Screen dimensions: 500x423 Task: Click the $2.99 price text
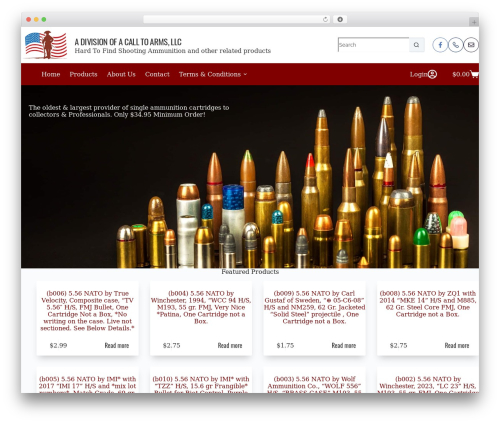pyautogui.click(x=58, y=345)
